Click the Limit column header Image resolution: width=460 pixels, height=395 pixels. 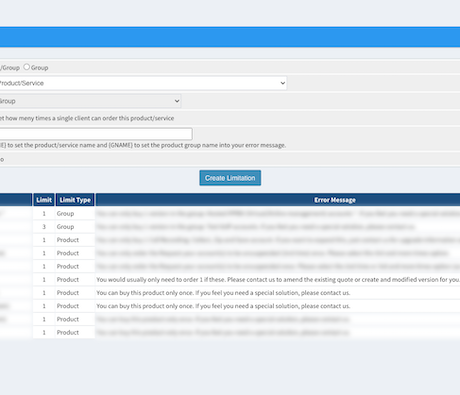[44, 200]
